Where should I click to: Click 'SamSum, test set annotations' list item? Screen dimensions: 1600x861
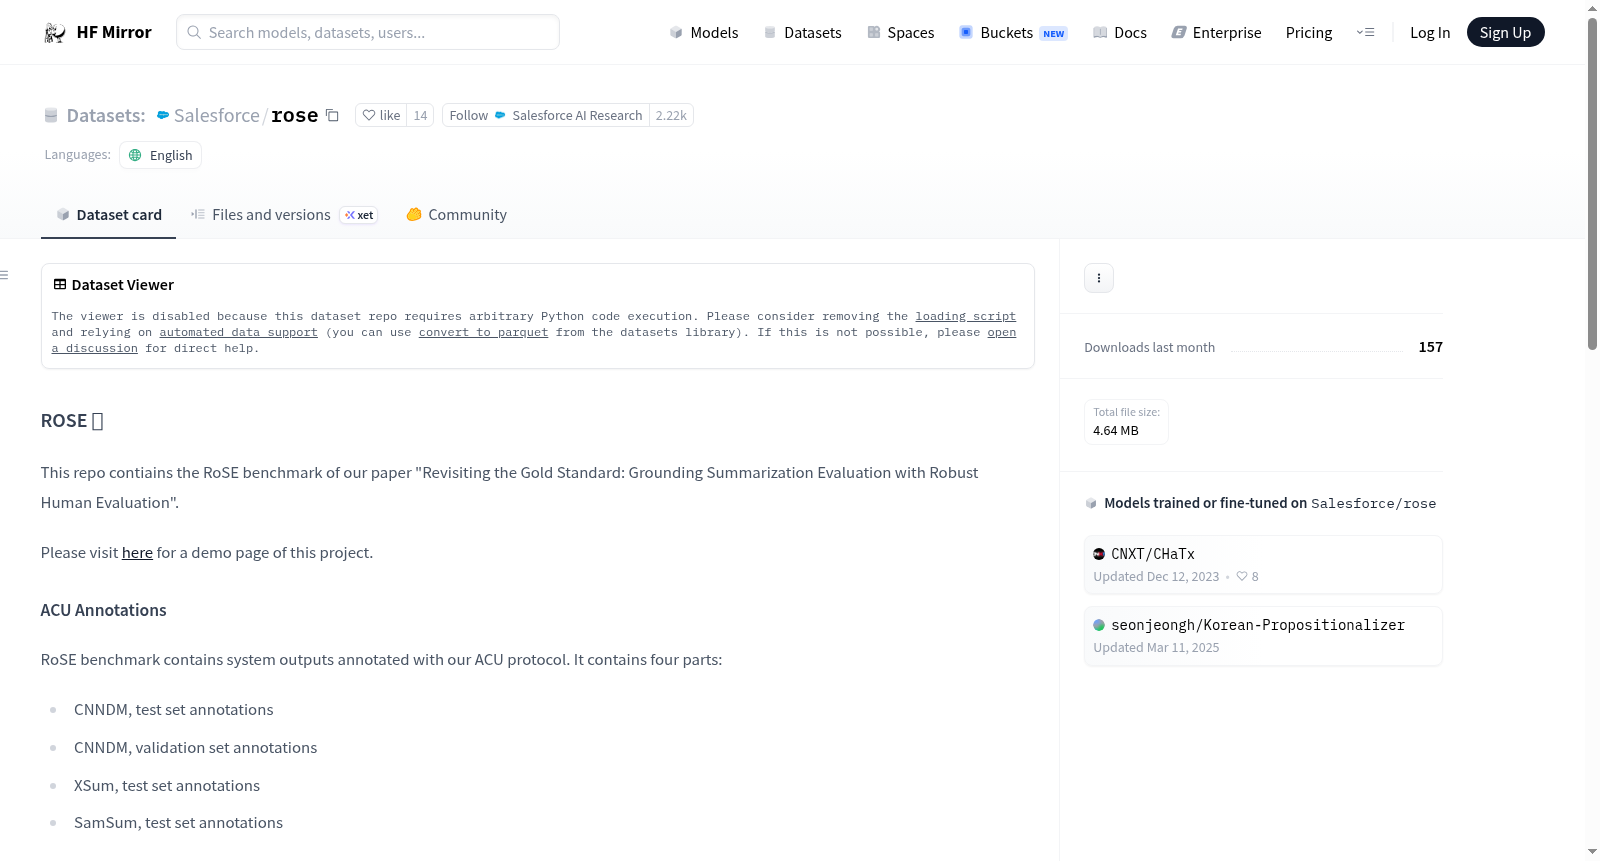pyautogui.click(x=178, y=823)
